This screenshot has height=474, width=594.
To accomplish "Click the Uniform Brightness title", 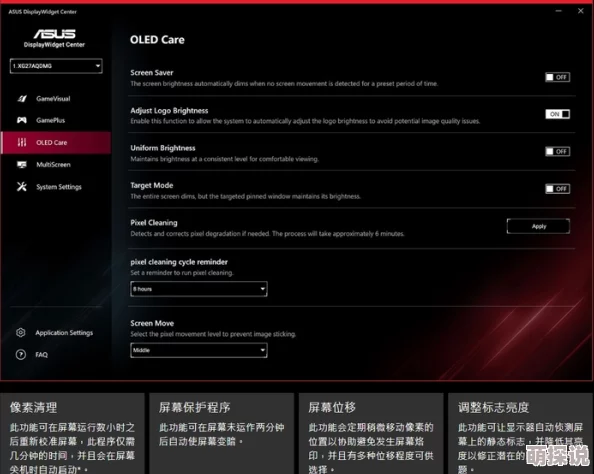I will 163,148.
